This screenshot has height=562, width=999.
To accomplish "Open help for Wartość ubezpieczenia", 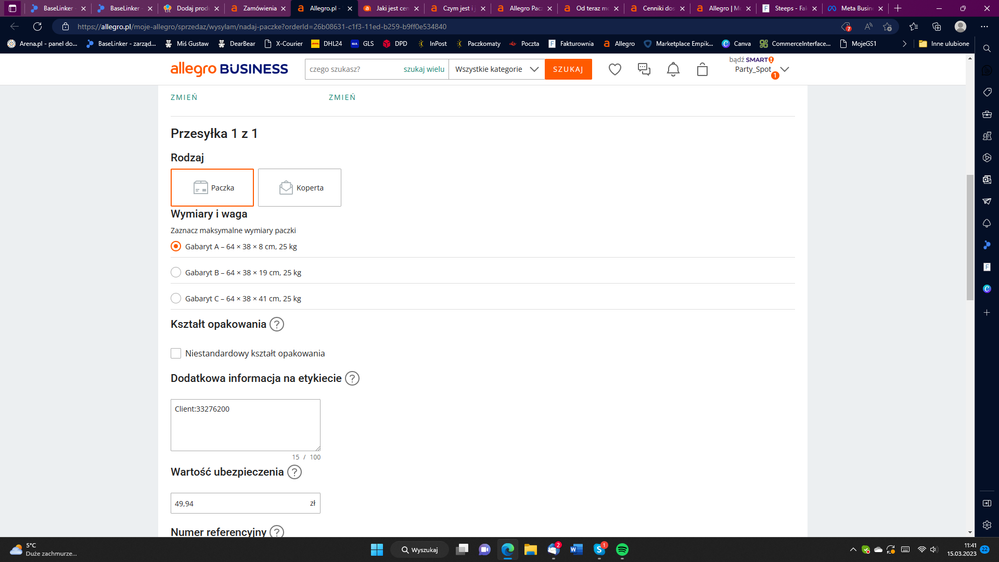I will pyautogui.click(x=294, y=472).
